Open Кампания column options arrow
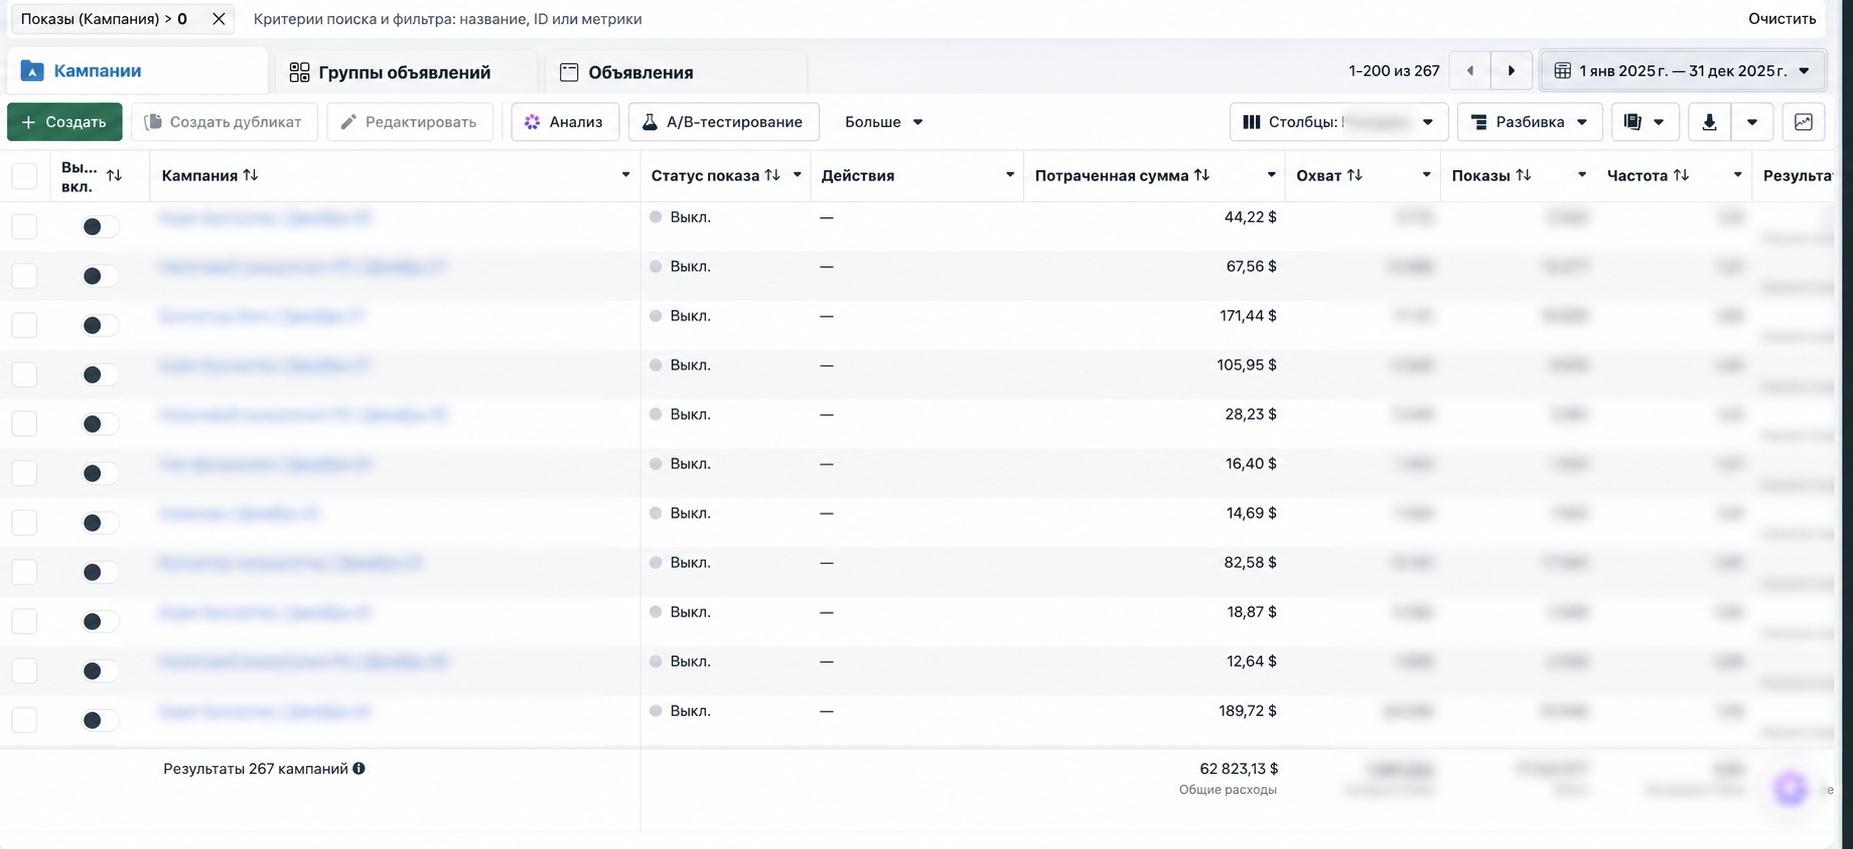 tap(626, 175)
